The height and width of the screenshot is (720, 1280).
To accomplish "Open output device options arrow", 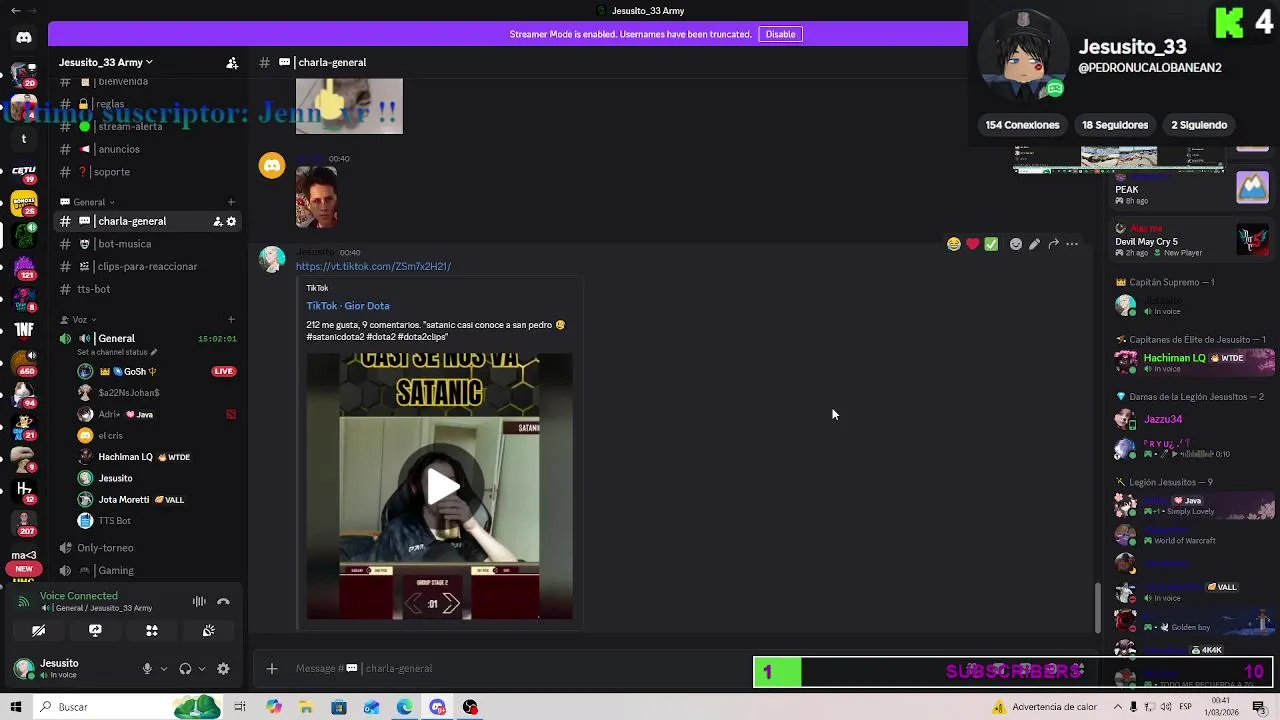I will pyautogui.click(x=201, y=669).
